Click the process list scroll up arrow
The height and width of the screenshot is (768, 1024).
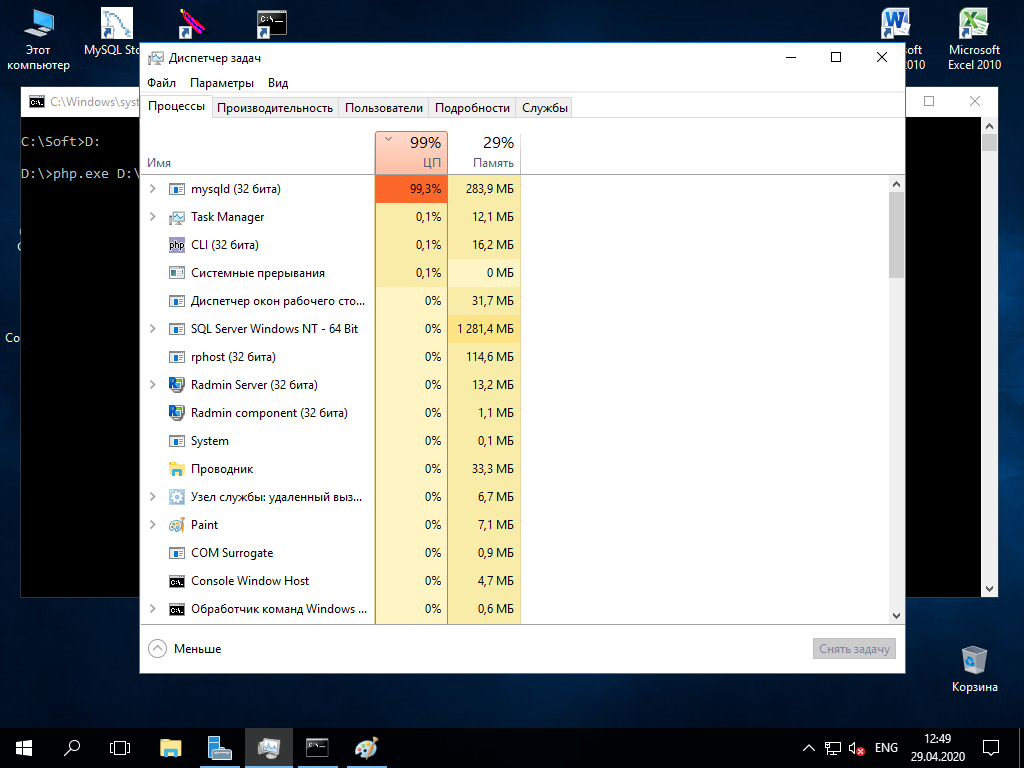click(896, 184)
